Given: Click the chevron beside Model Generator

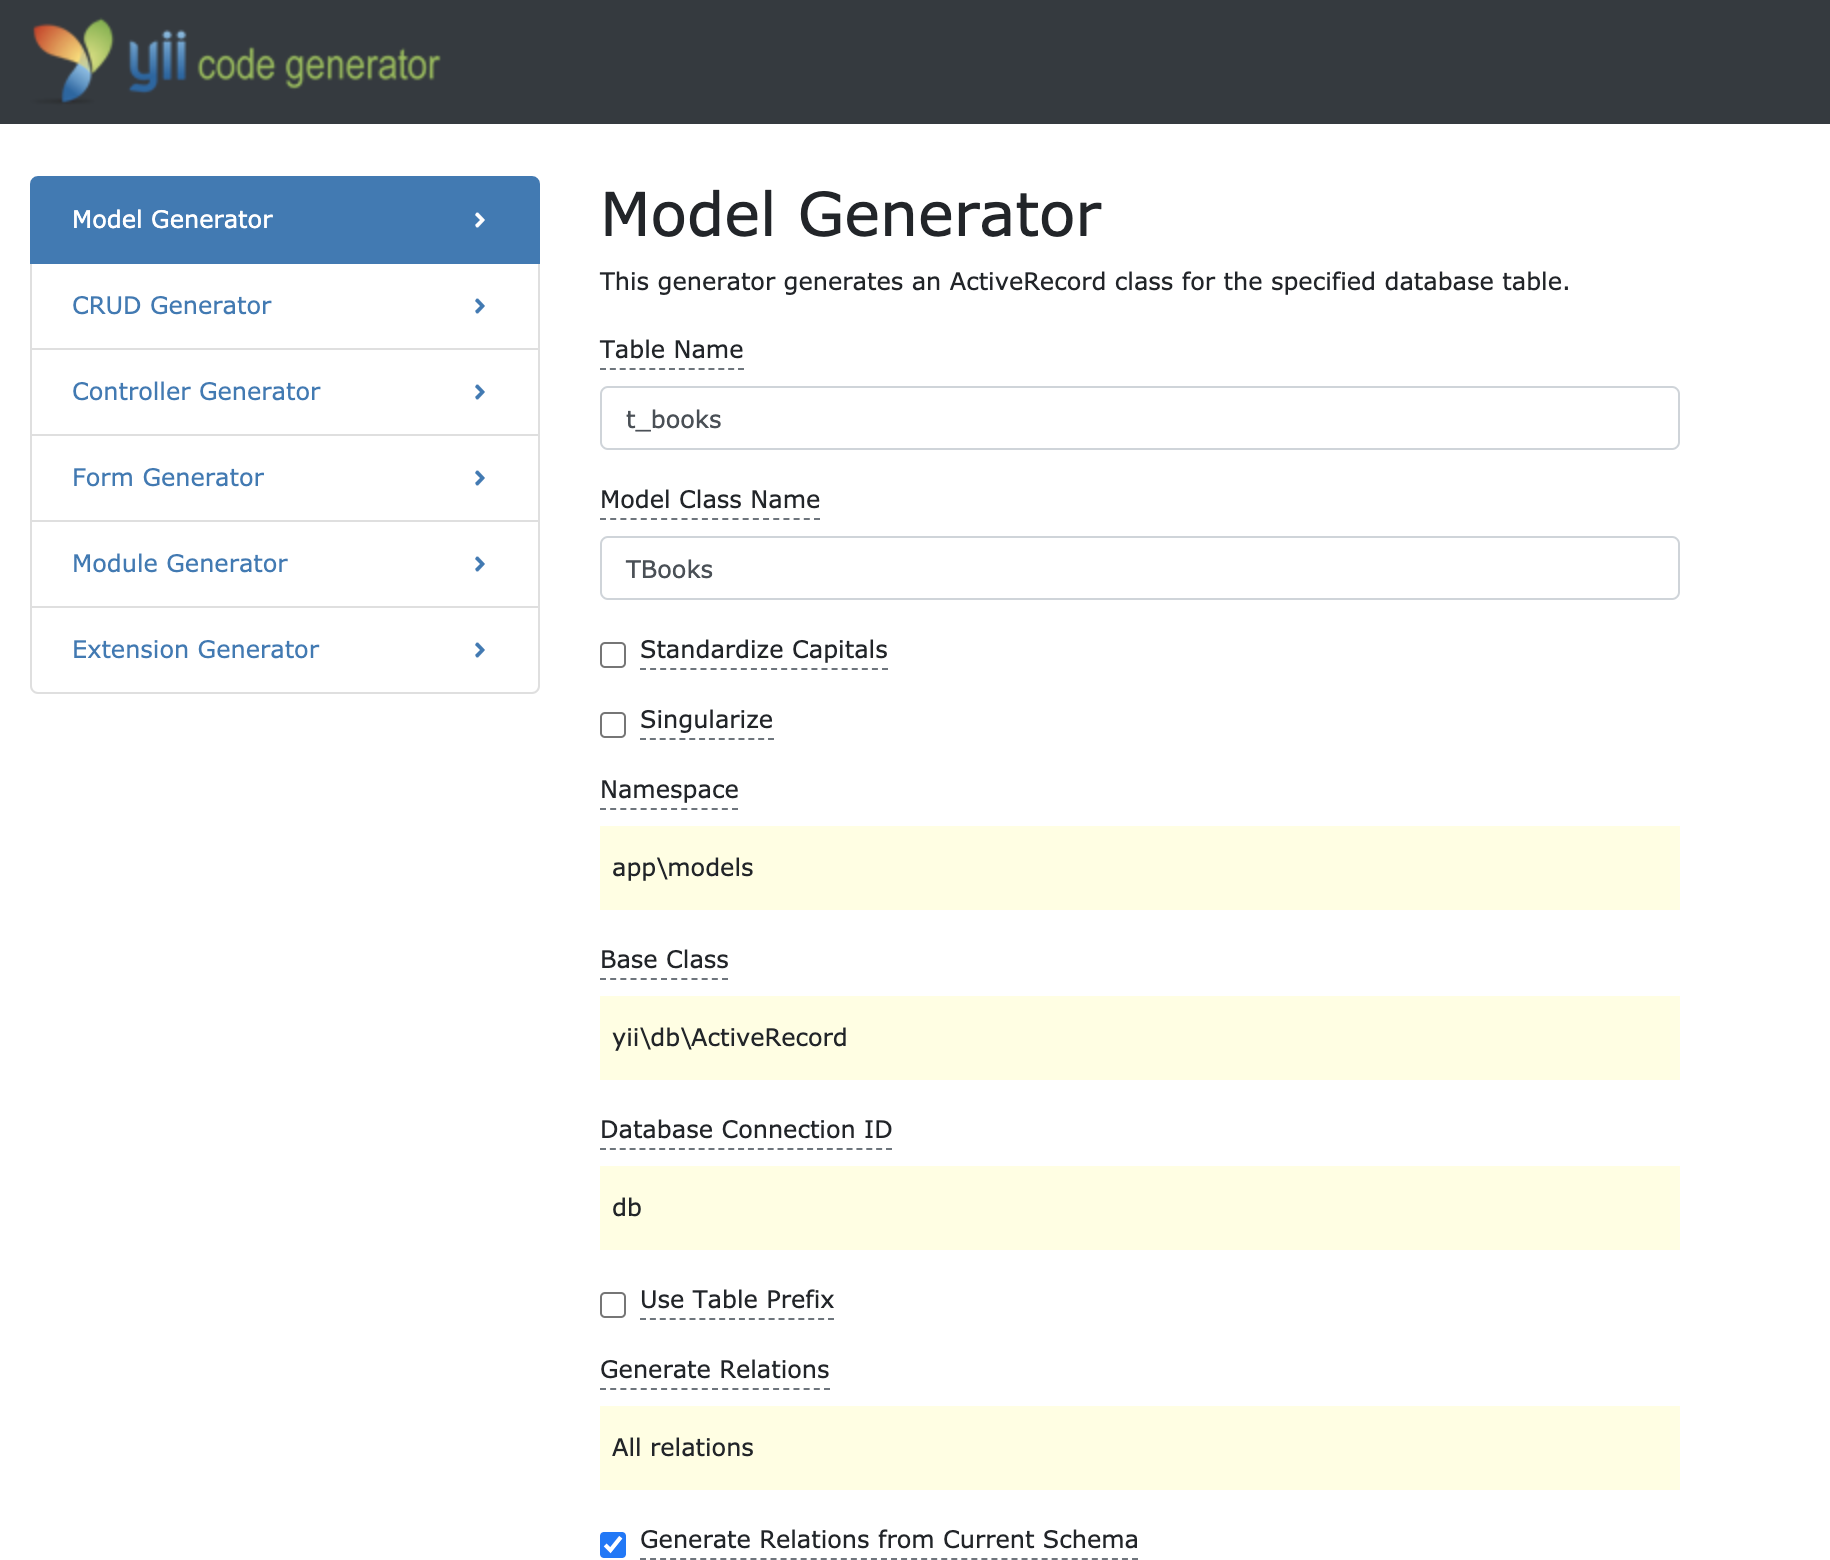Looking at the screenshot, I should pos(480,220).
